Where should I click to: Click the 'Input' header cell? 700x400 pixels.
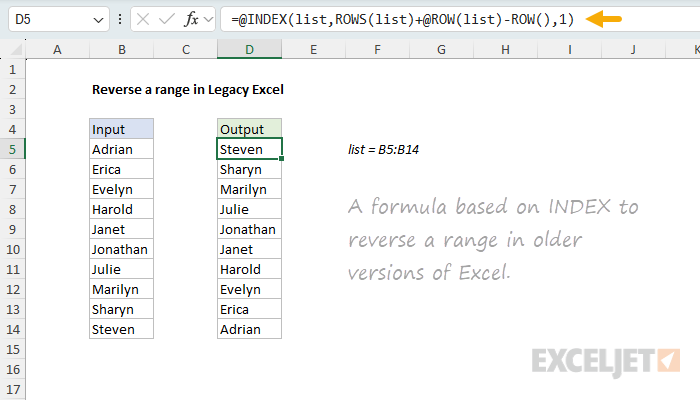point(121,129)
